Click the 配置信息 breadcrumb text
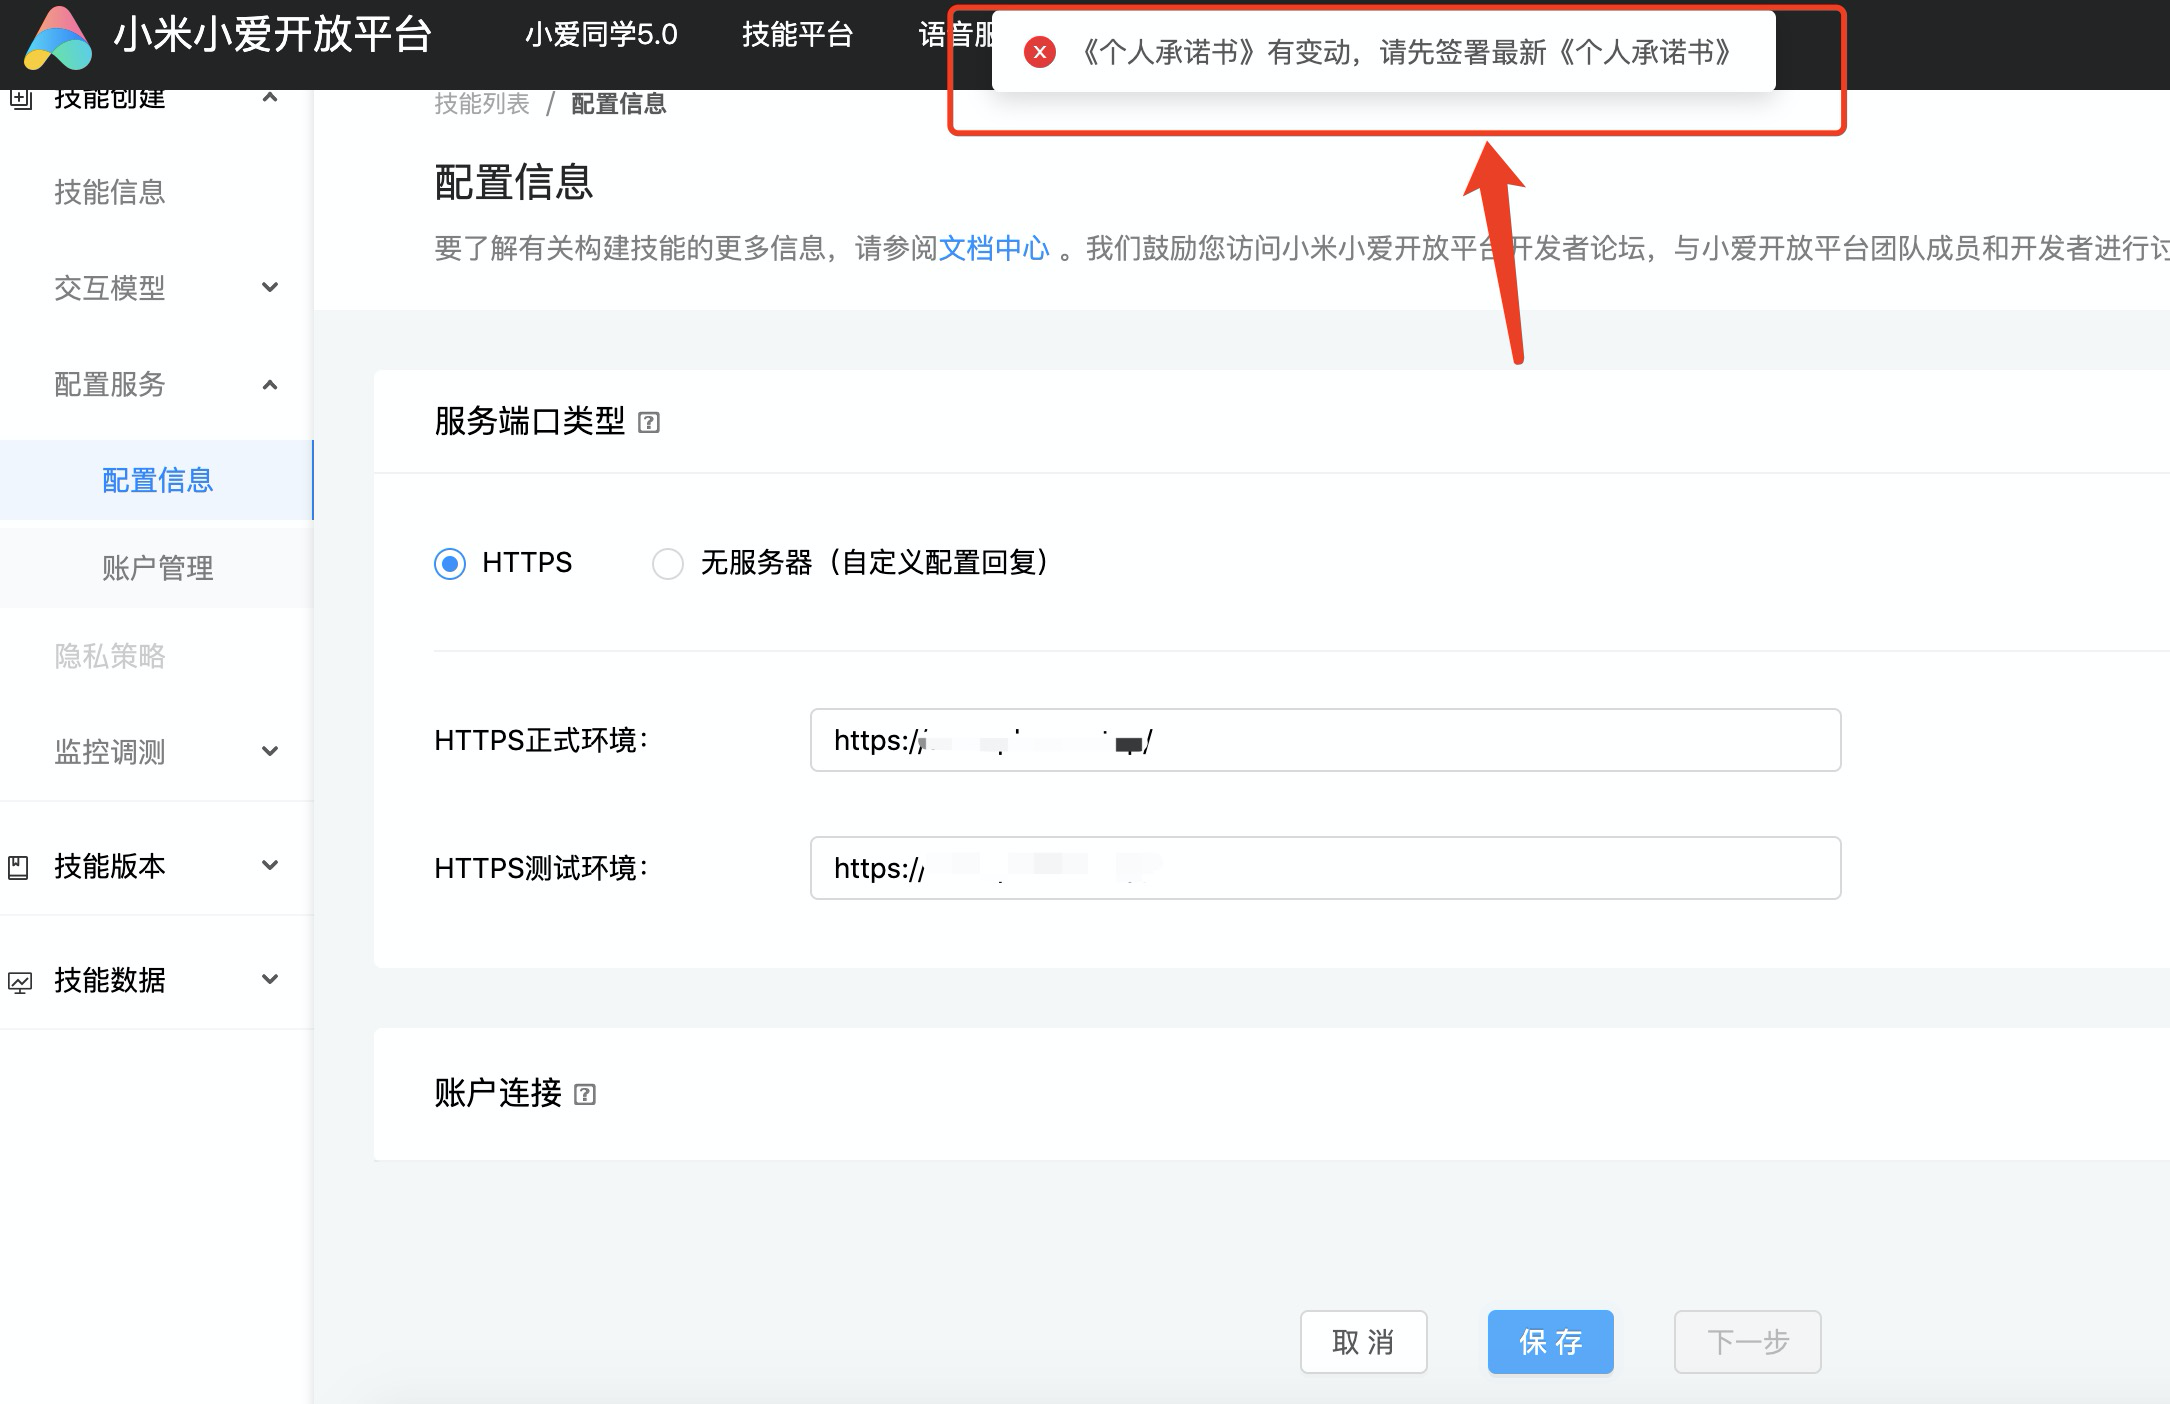The height and width of the screenshot is (1404, 2170). click(619, 104)
